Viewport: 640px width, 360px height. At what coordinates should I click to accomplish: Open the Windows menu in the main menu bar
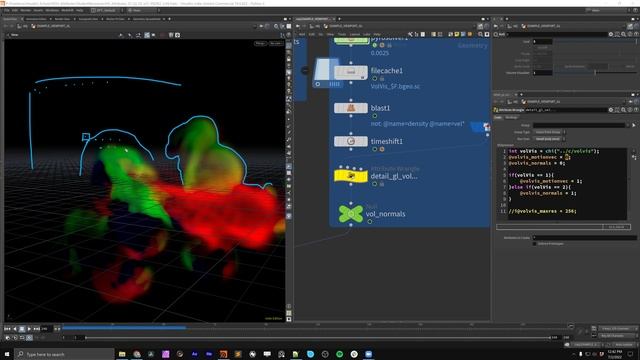tap(52, 10)
